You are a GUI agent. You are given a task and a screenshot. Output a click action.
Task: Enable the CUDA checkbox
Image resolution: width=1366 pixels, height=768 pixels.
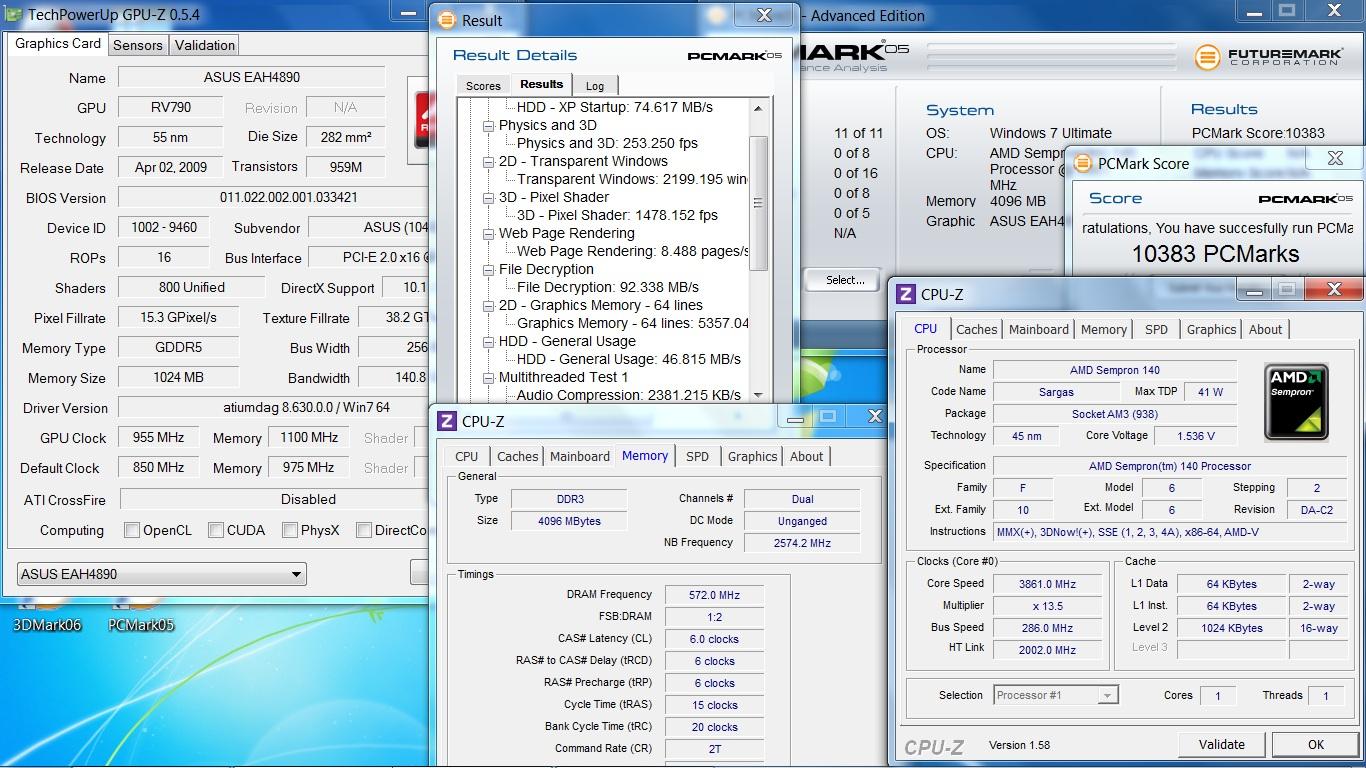click(216, 530)
